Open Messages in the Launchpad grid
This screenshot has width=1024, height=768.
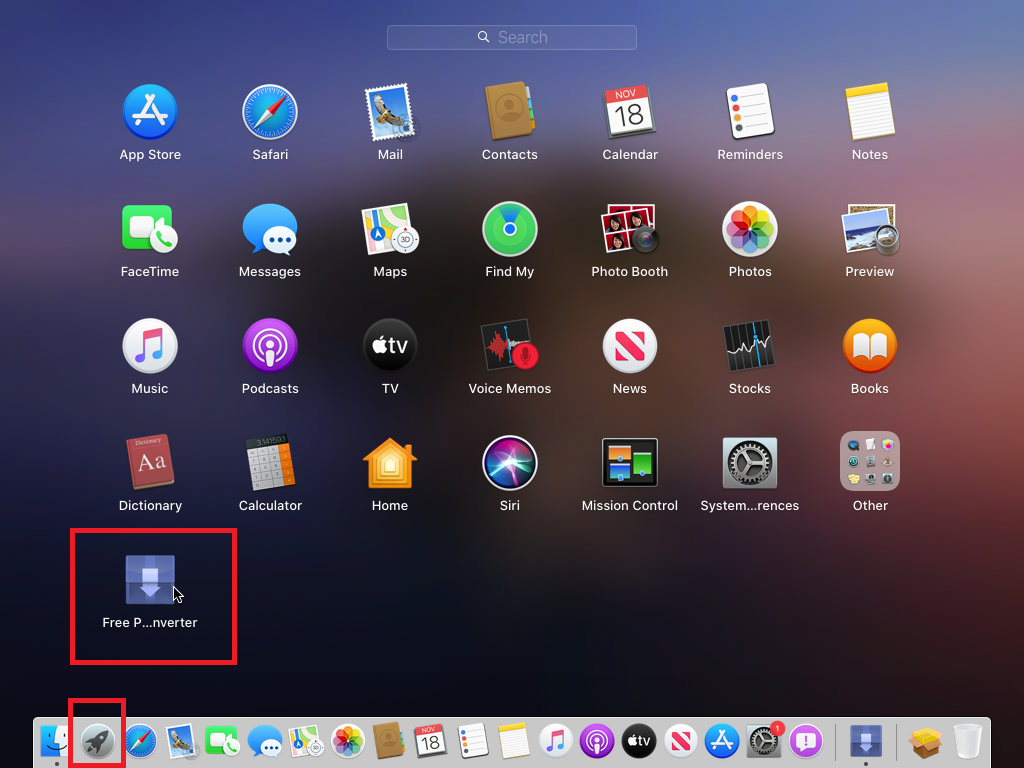[270, 229]
